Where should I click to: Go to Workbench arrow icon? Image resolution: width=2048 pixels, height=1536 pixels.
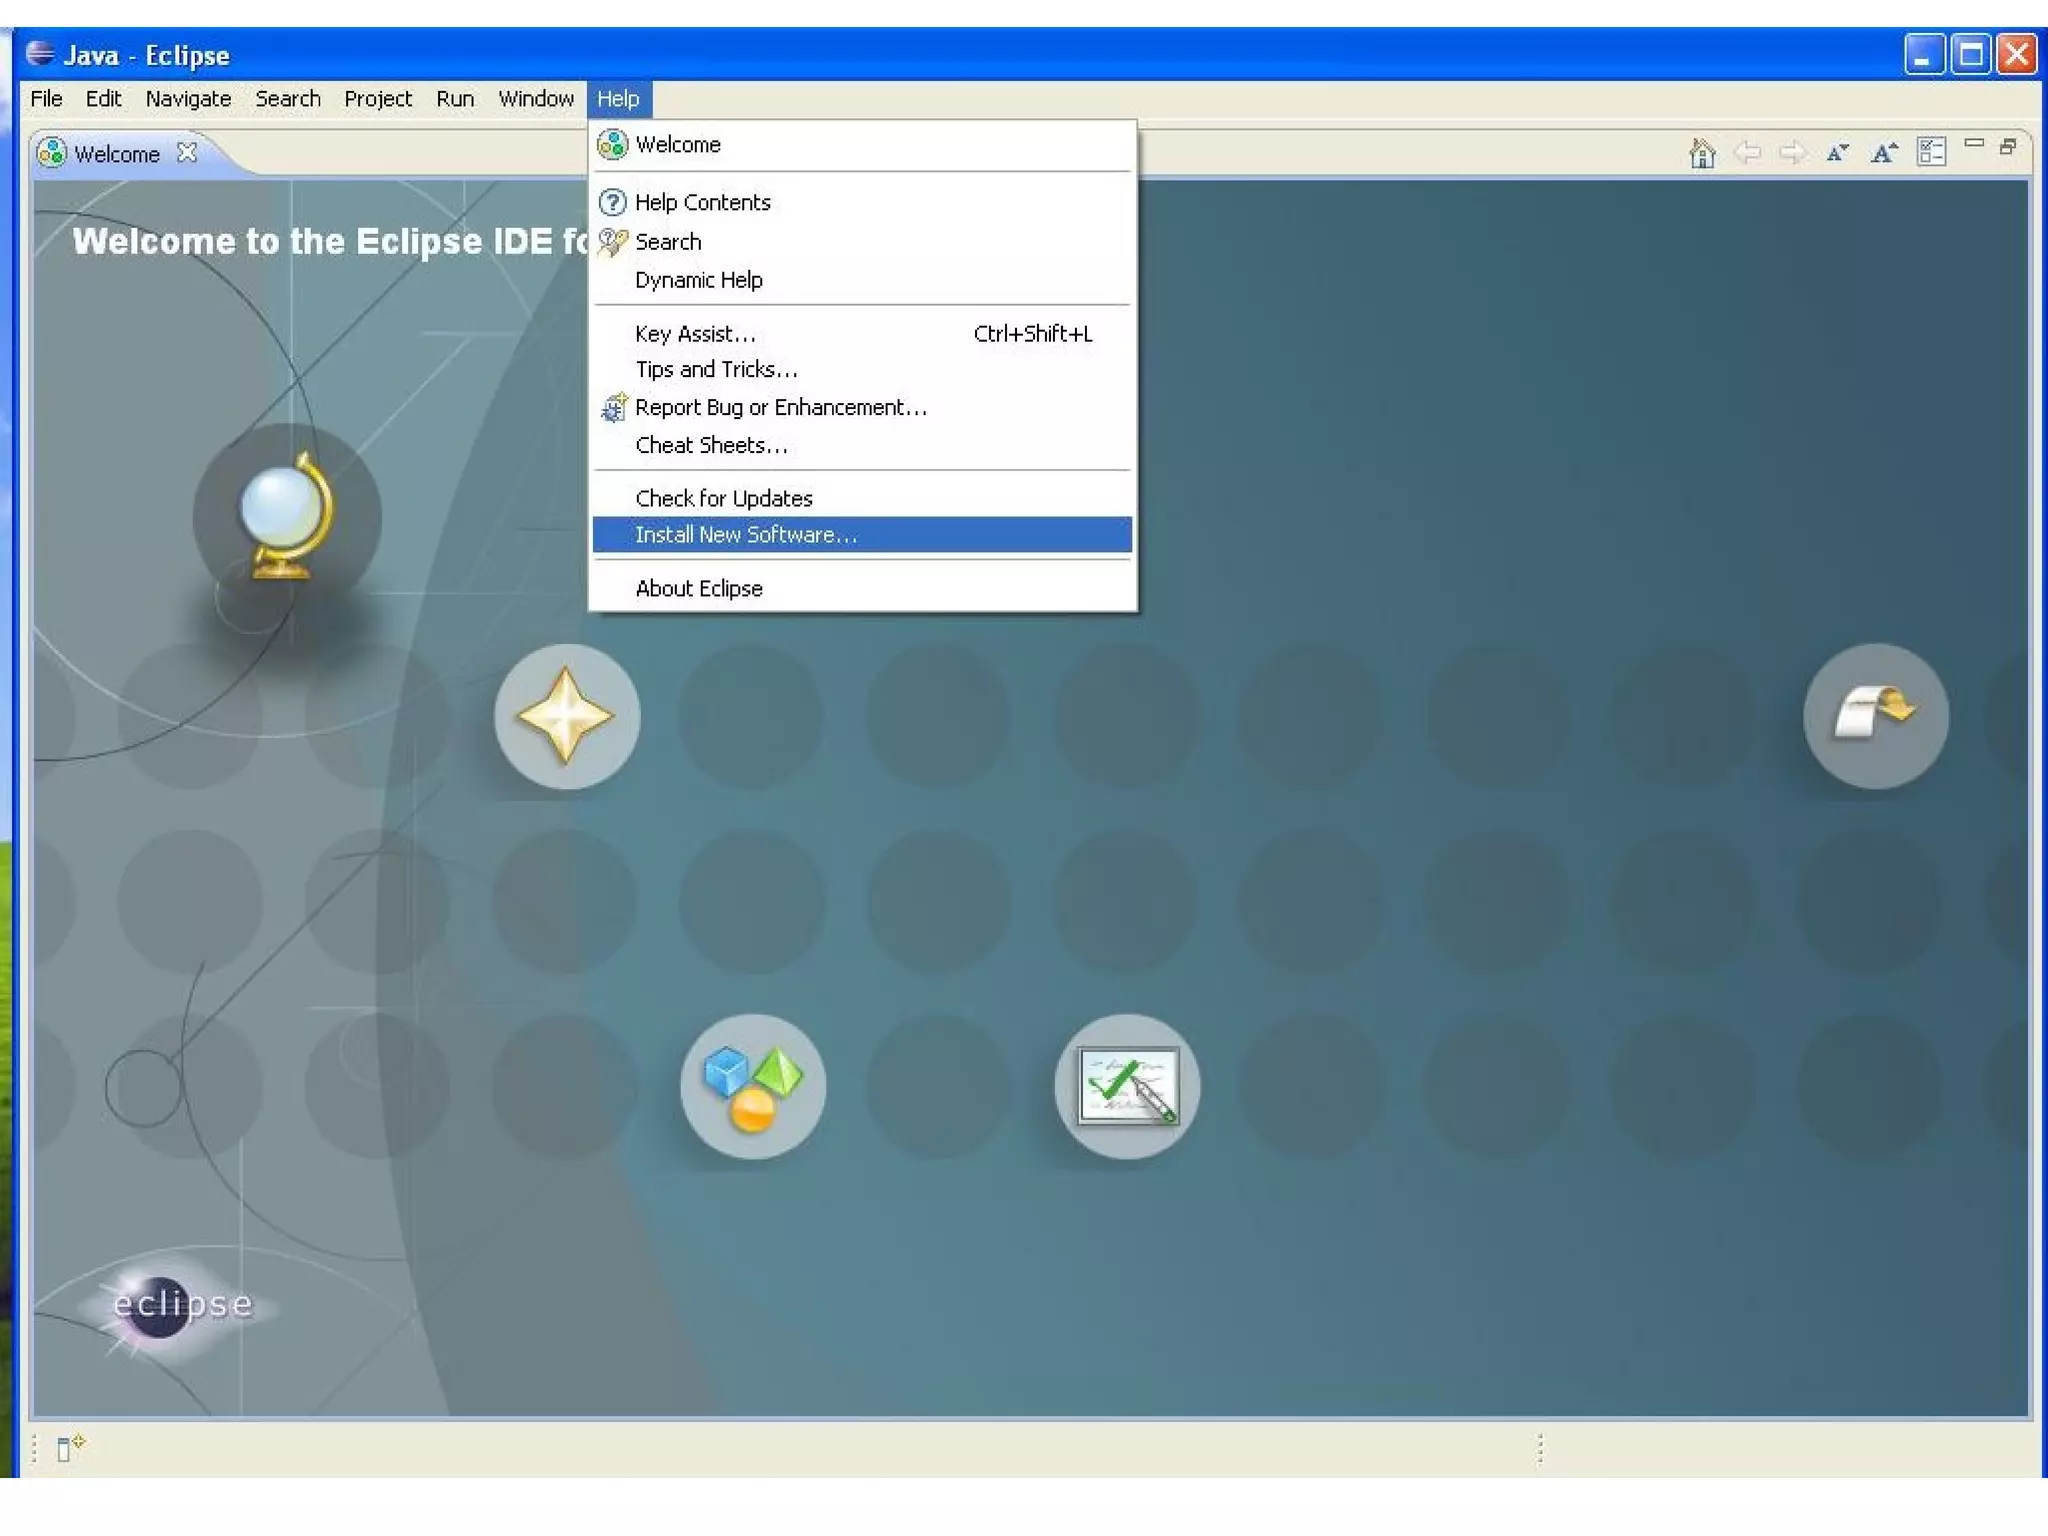pos(1875,716)
